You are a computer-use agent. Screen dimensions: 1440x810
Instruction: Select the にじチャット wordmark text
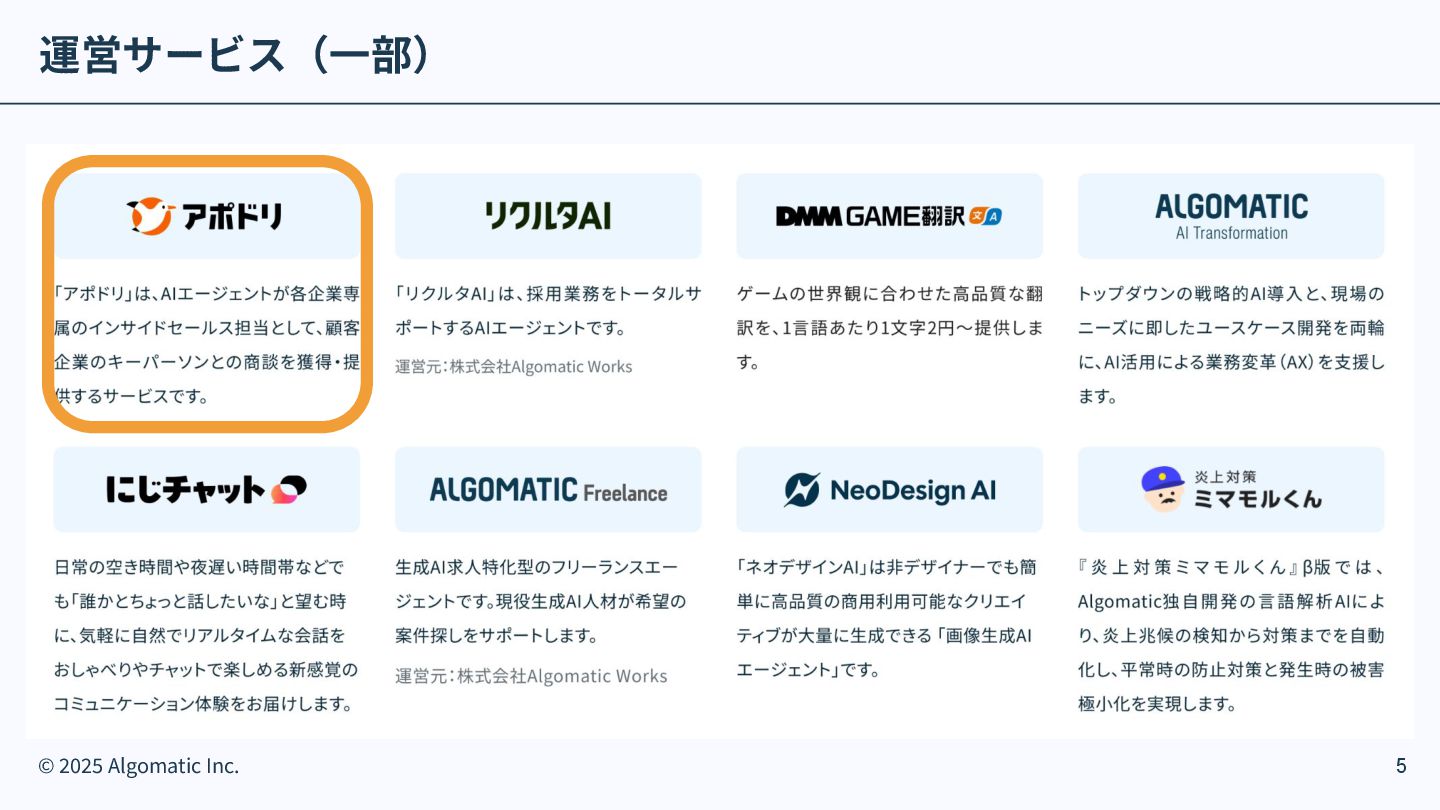coord(186,489)
